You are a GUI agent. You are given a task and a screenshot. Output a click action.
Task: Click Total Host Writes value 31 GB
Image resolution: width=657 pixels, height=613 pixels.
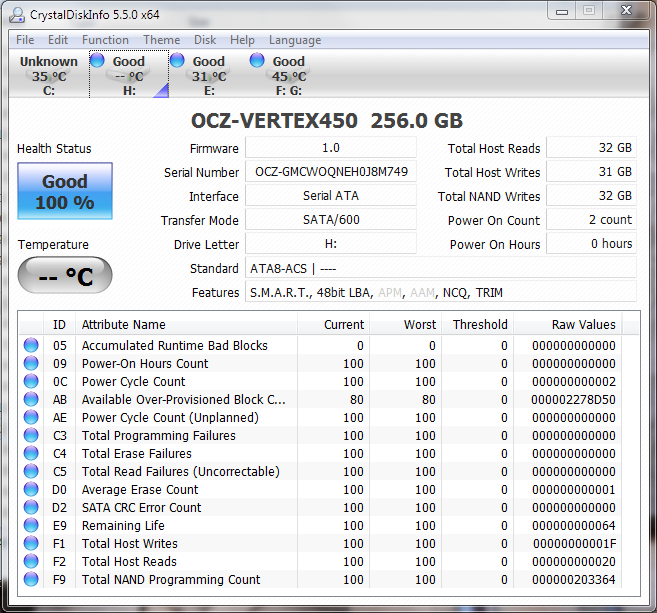point(591,172)
